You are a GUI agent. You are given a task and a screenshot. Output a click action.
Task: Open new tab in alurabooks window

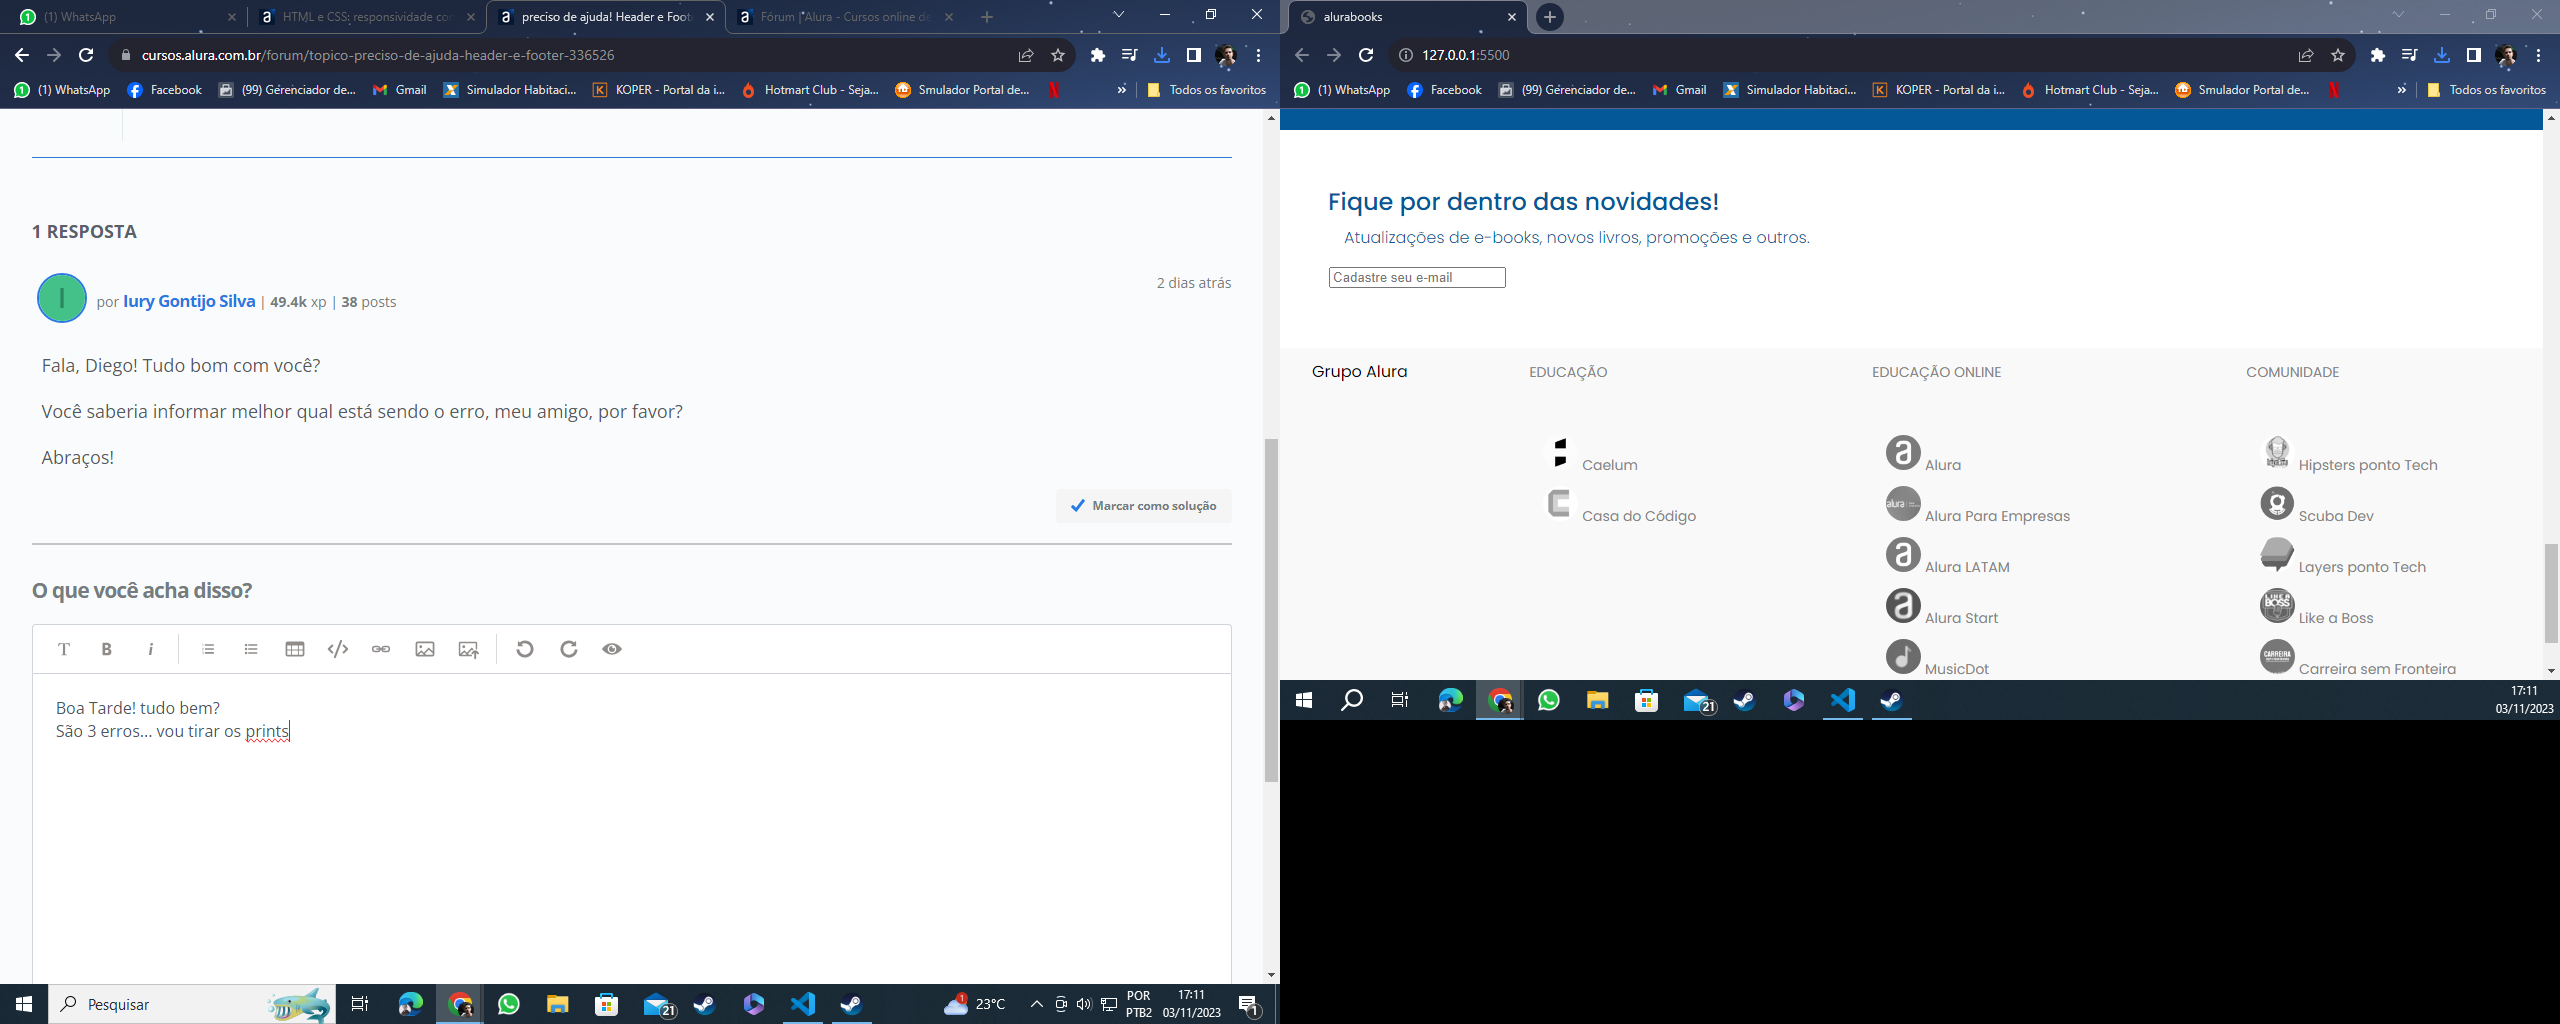click(x=1550, y=17)
